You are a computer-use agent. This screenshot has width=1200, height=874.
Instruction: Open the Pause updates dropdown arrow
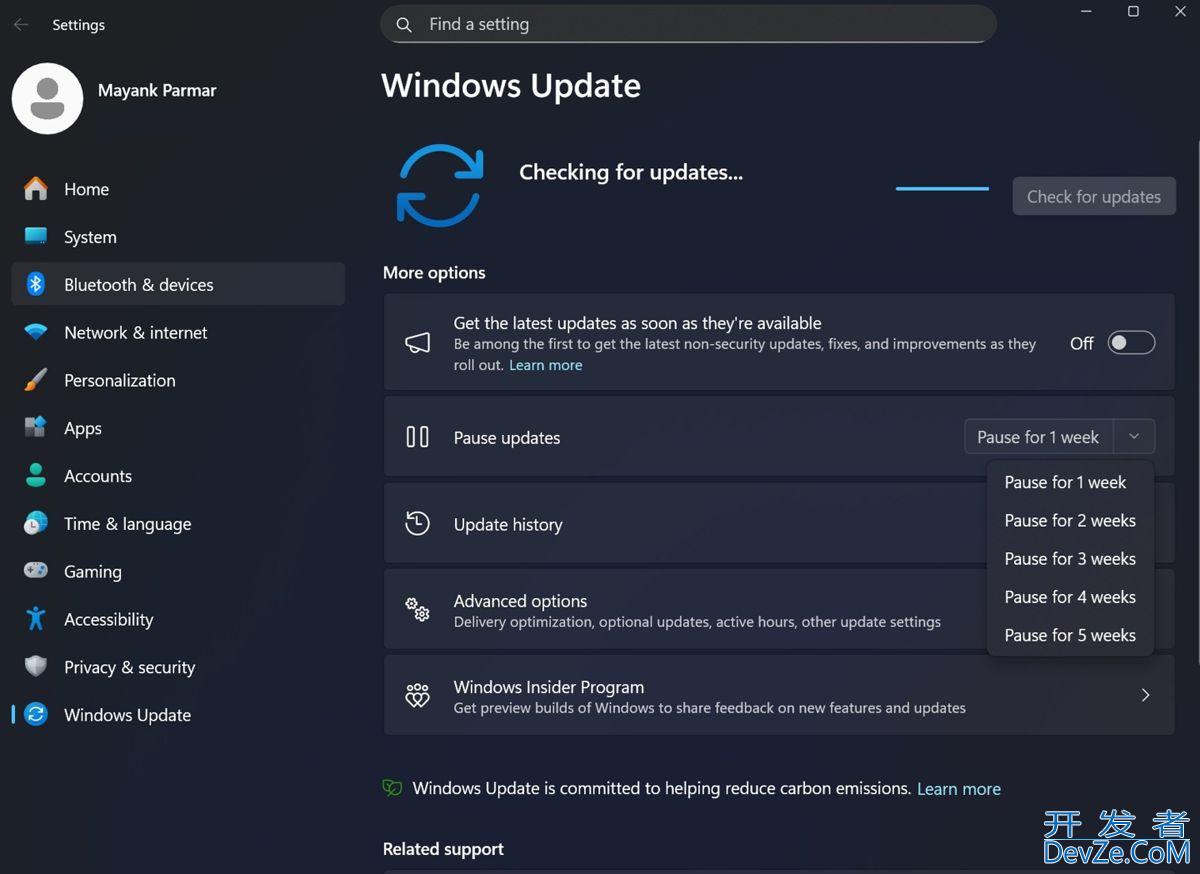click(1134, 437)
